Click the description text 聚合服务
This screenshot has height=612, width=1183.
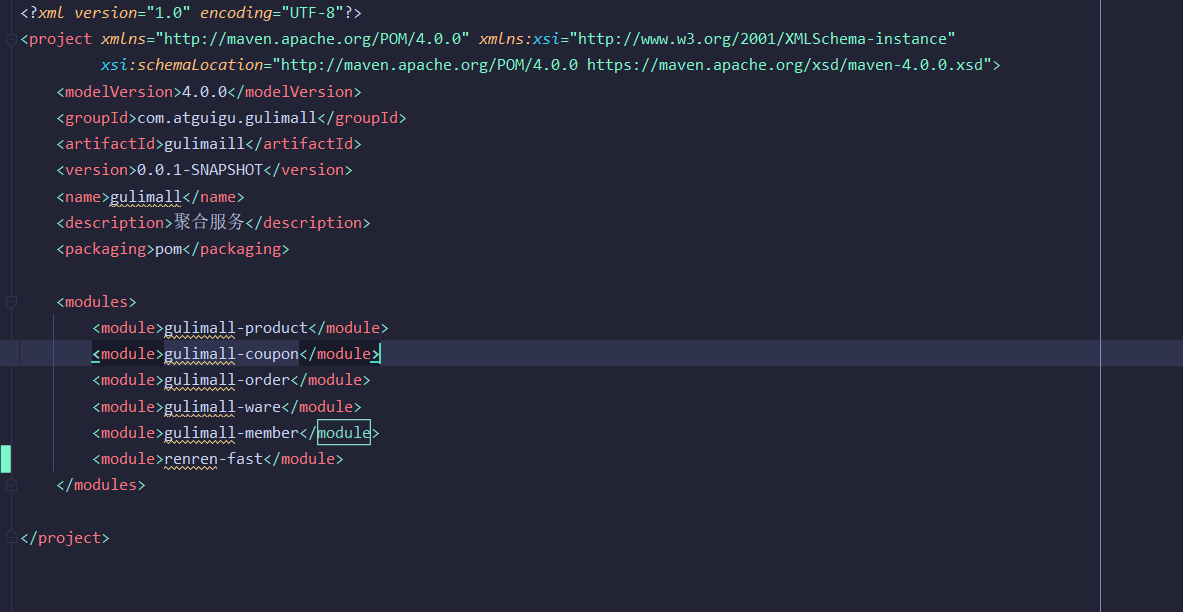point(209,223)
